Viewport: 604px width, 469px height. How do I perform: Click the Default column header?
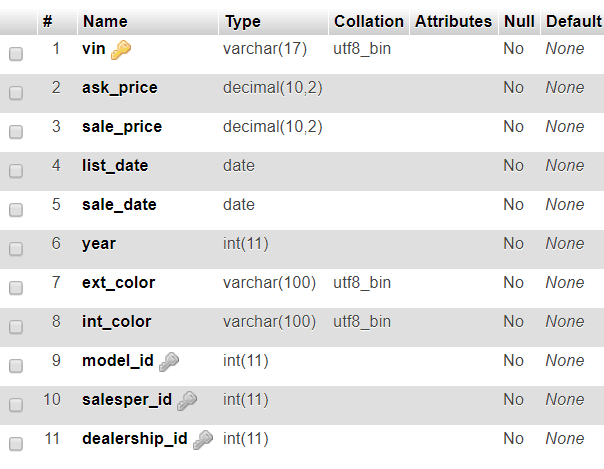click(574, 21)
